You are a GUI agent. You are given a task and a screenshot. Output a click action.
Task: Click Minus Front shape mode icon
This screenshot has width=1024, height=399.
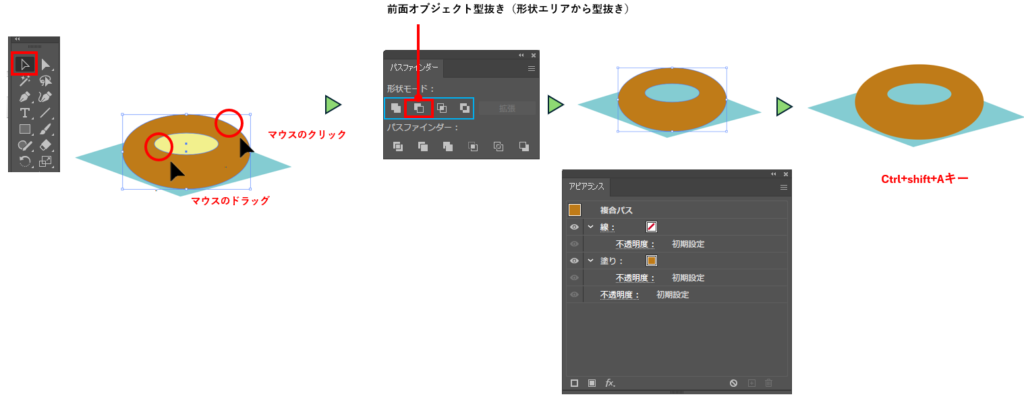point(419,108)
